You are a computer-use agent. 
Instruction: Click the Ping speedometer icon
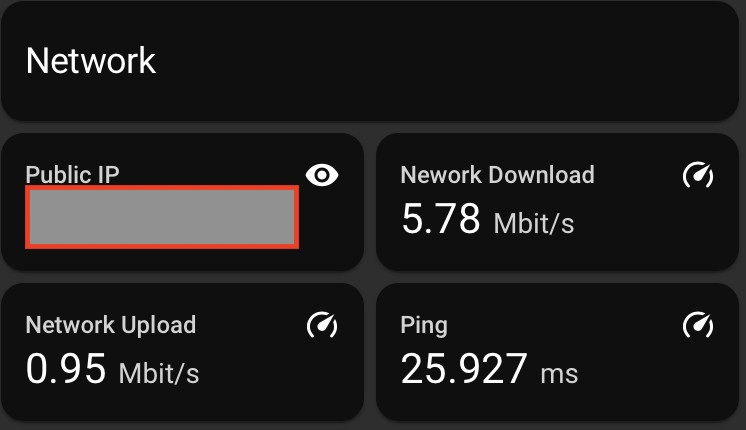pos(698,325)
